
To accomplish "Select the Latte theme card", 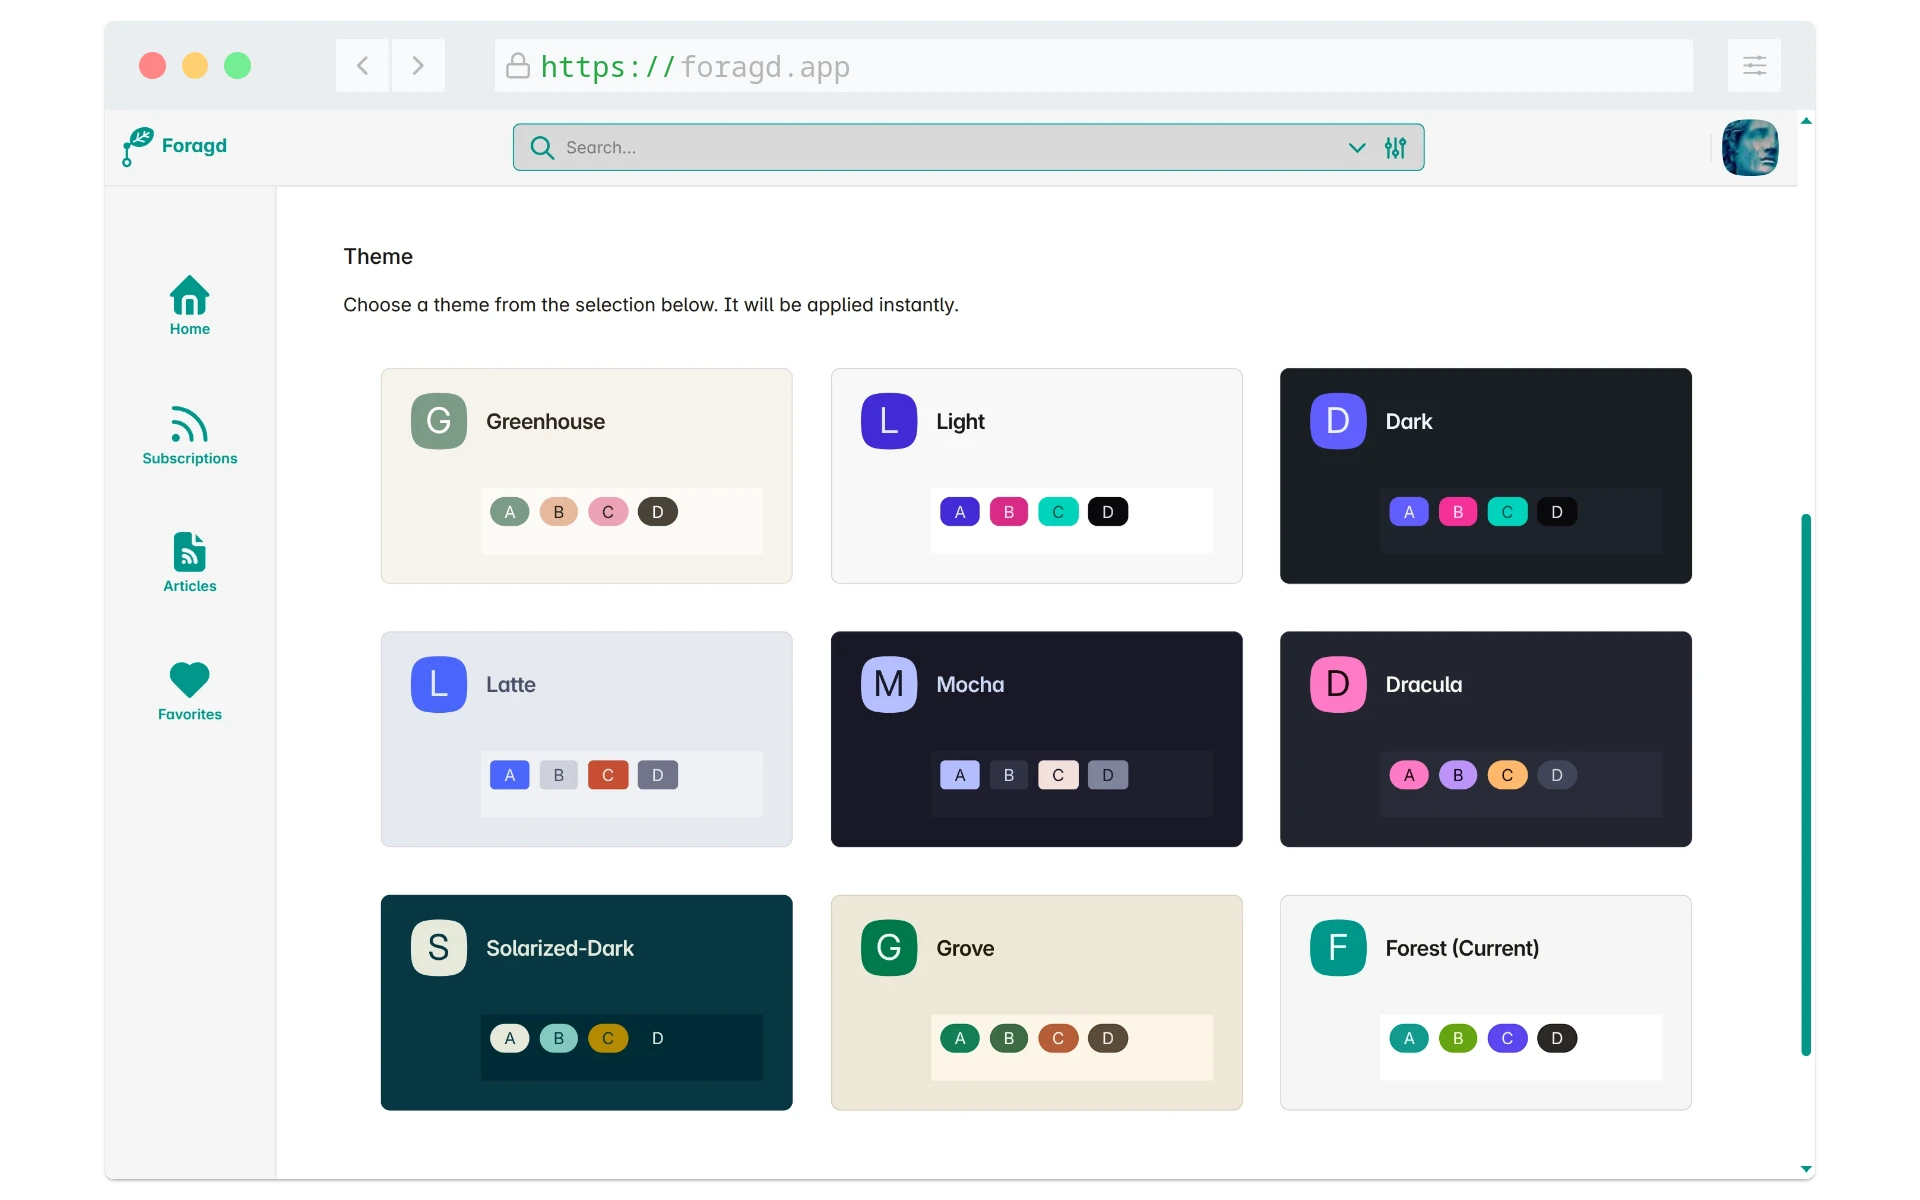I will [587, 739].
